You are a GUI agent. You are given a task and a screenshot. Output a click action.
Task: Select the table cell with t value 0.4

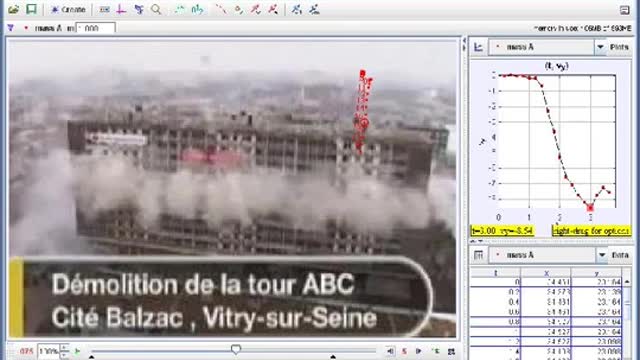pos(496,302)
